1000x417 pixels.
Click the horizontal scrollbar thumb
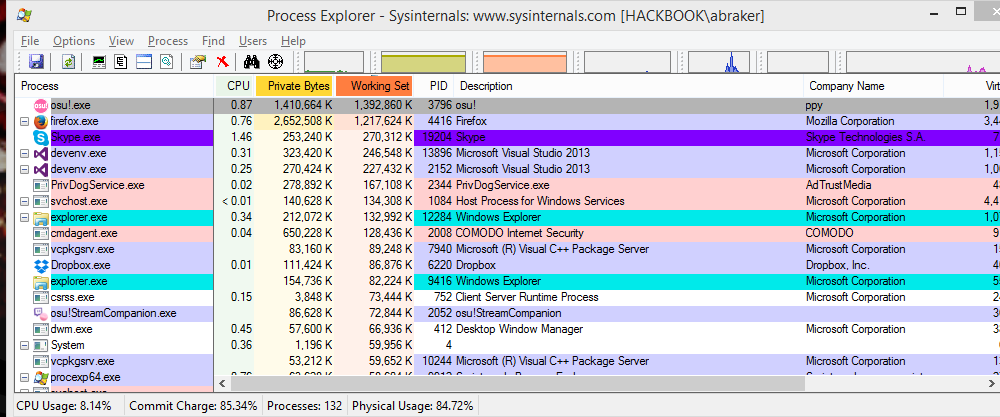518,383
